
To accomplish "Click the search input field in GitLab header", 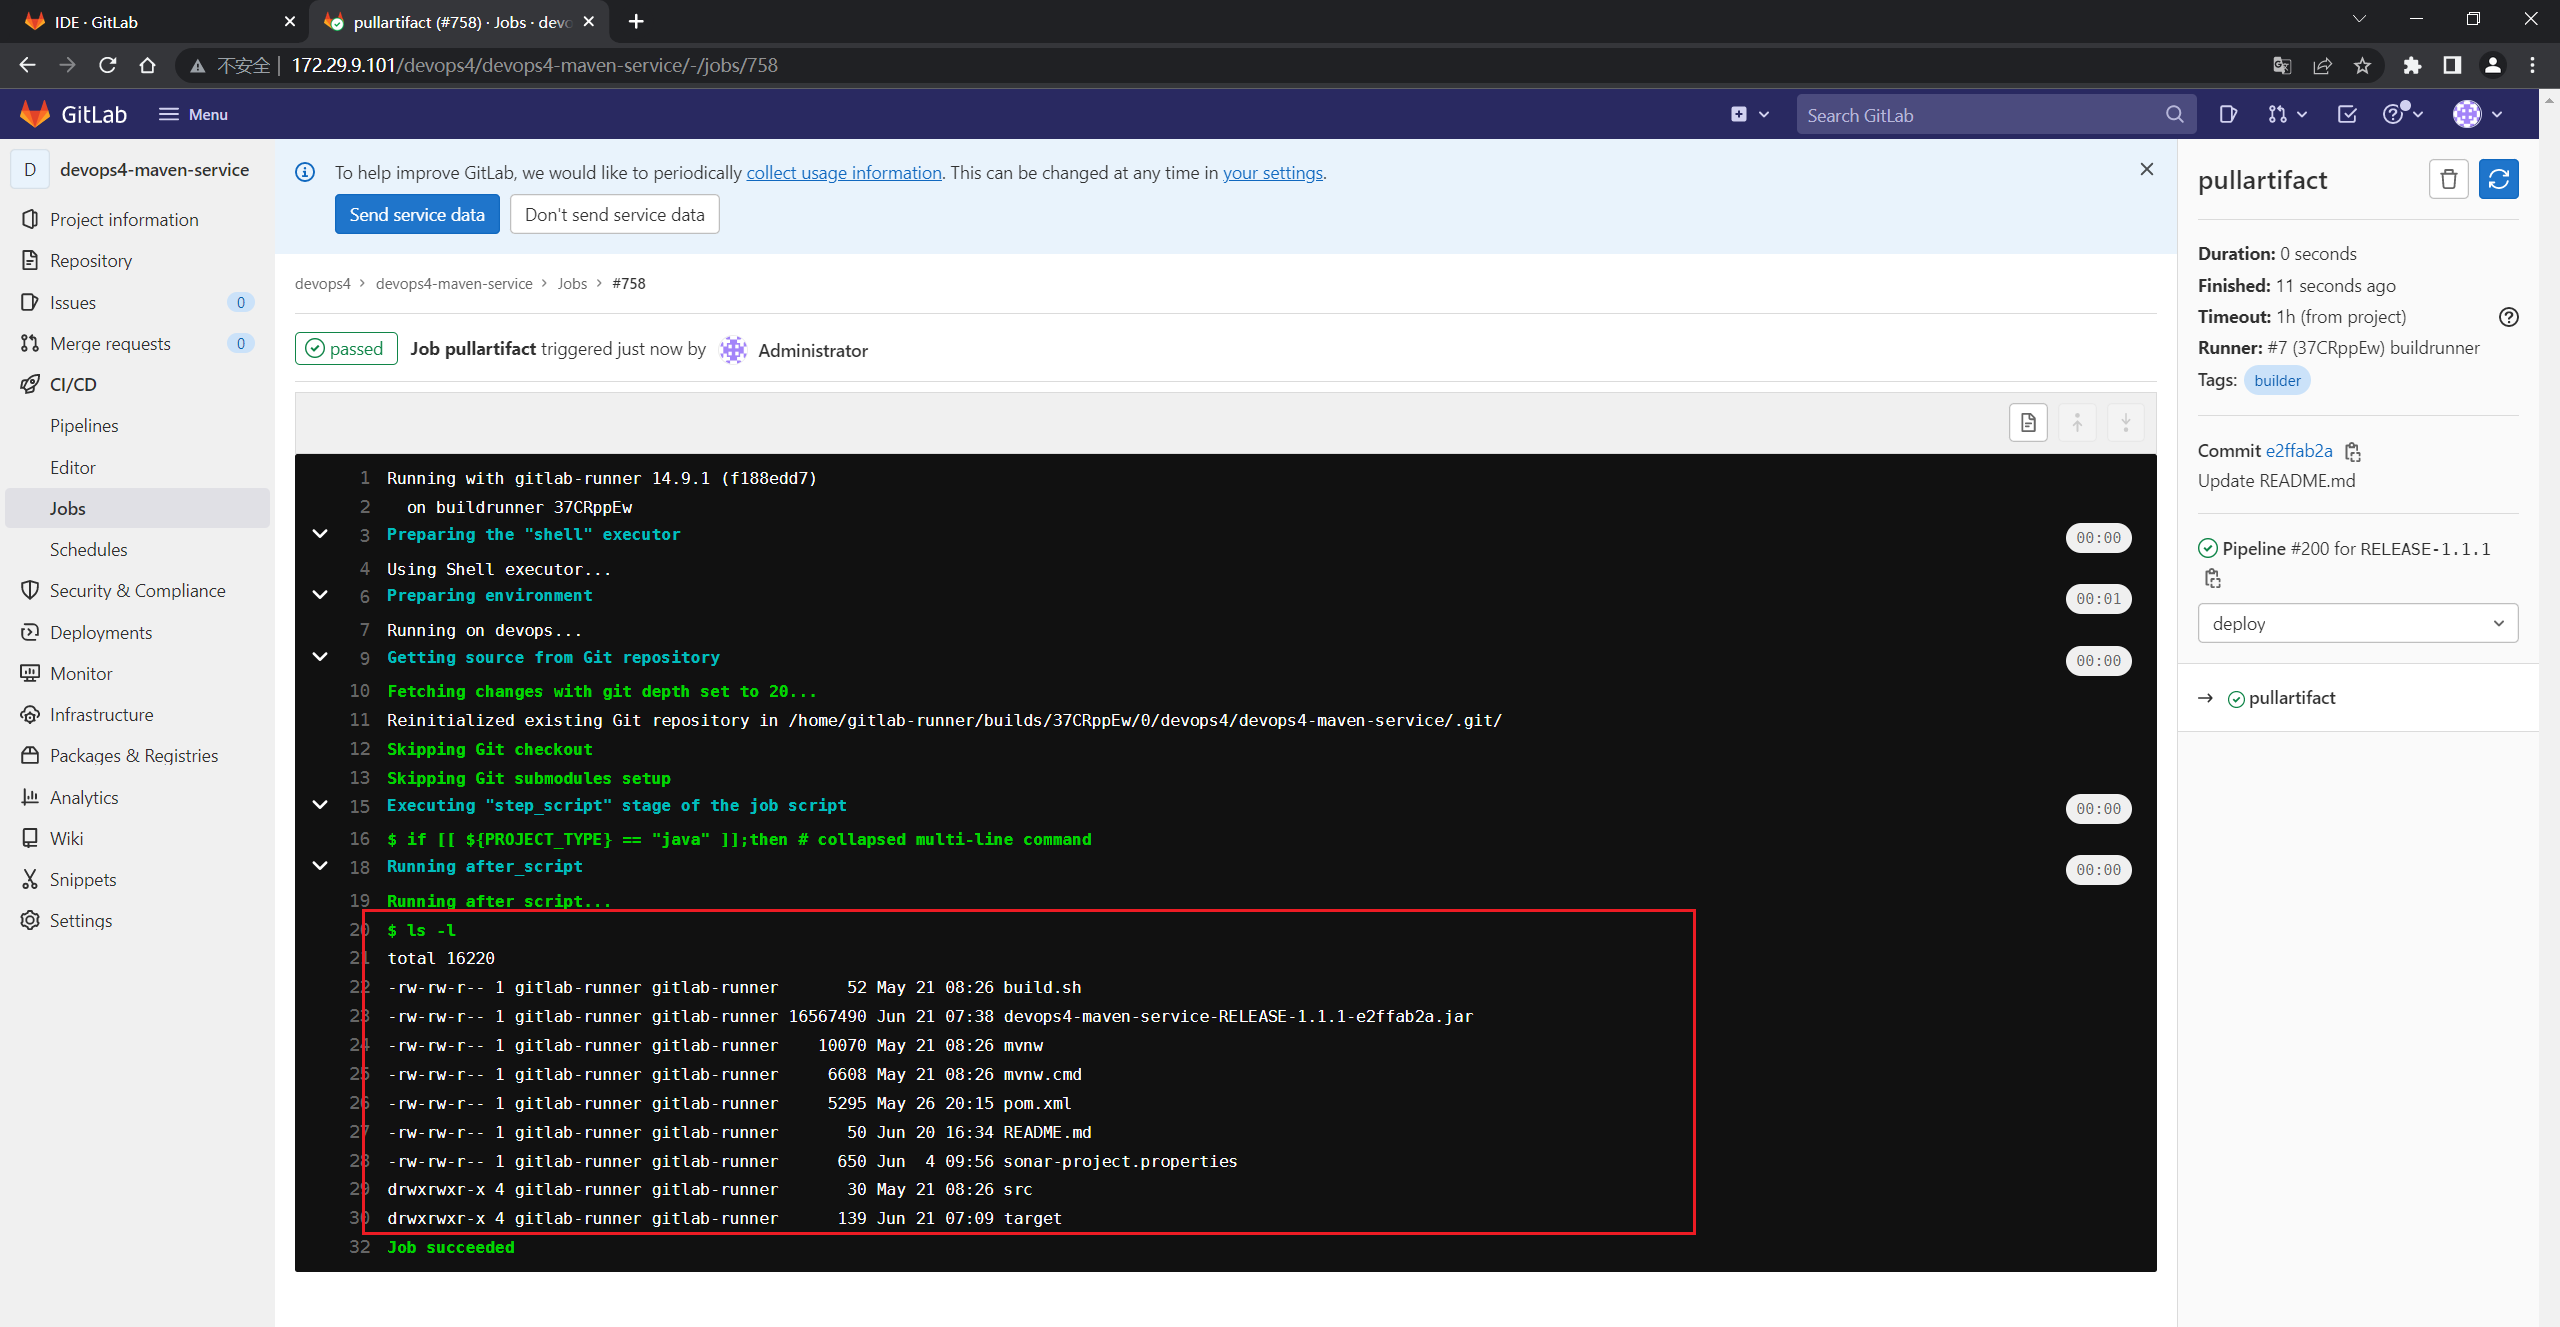I will coord(1988,113).
